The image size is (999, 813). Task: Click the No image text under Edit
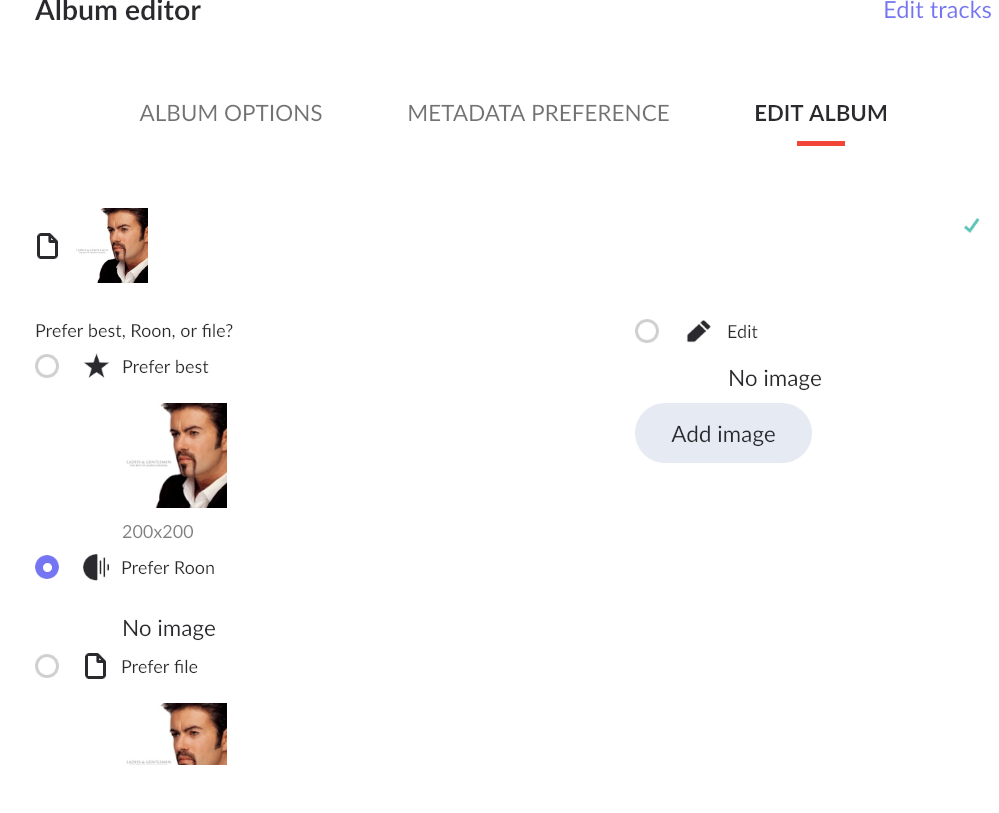coord(775,379)
